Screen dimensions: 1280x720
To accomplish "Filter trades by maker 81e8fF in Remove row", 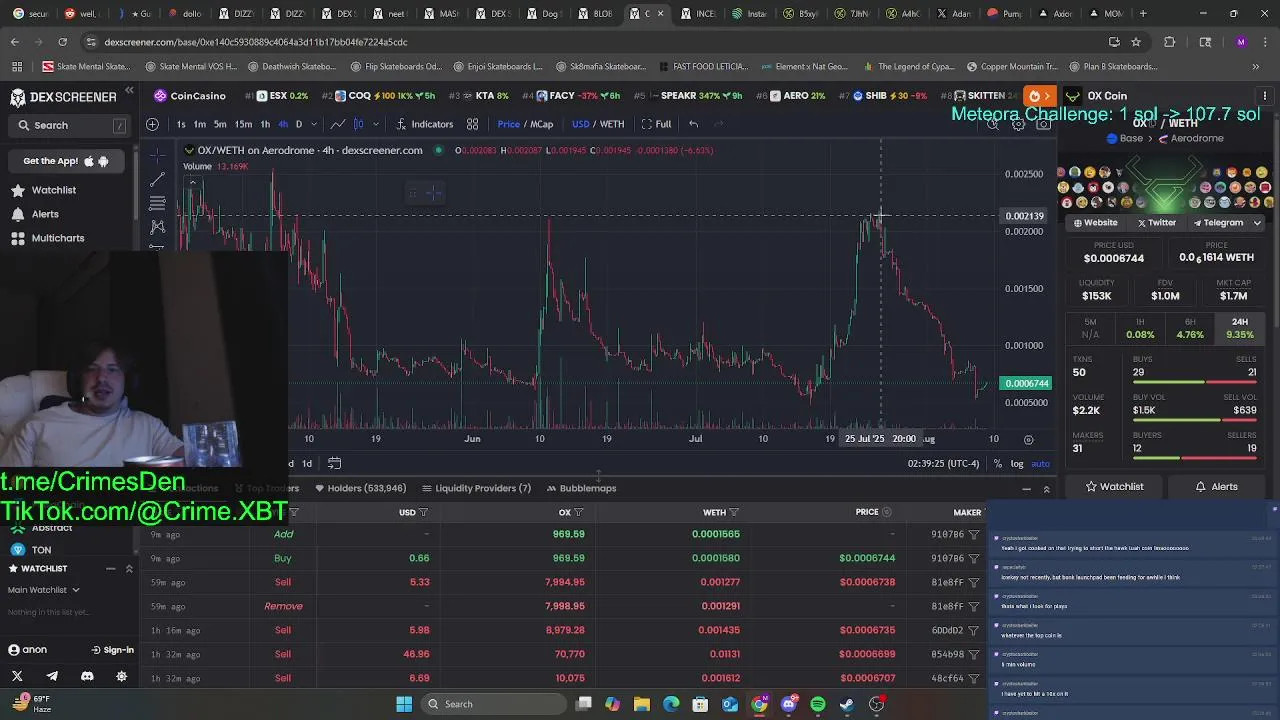I will 974,606.
